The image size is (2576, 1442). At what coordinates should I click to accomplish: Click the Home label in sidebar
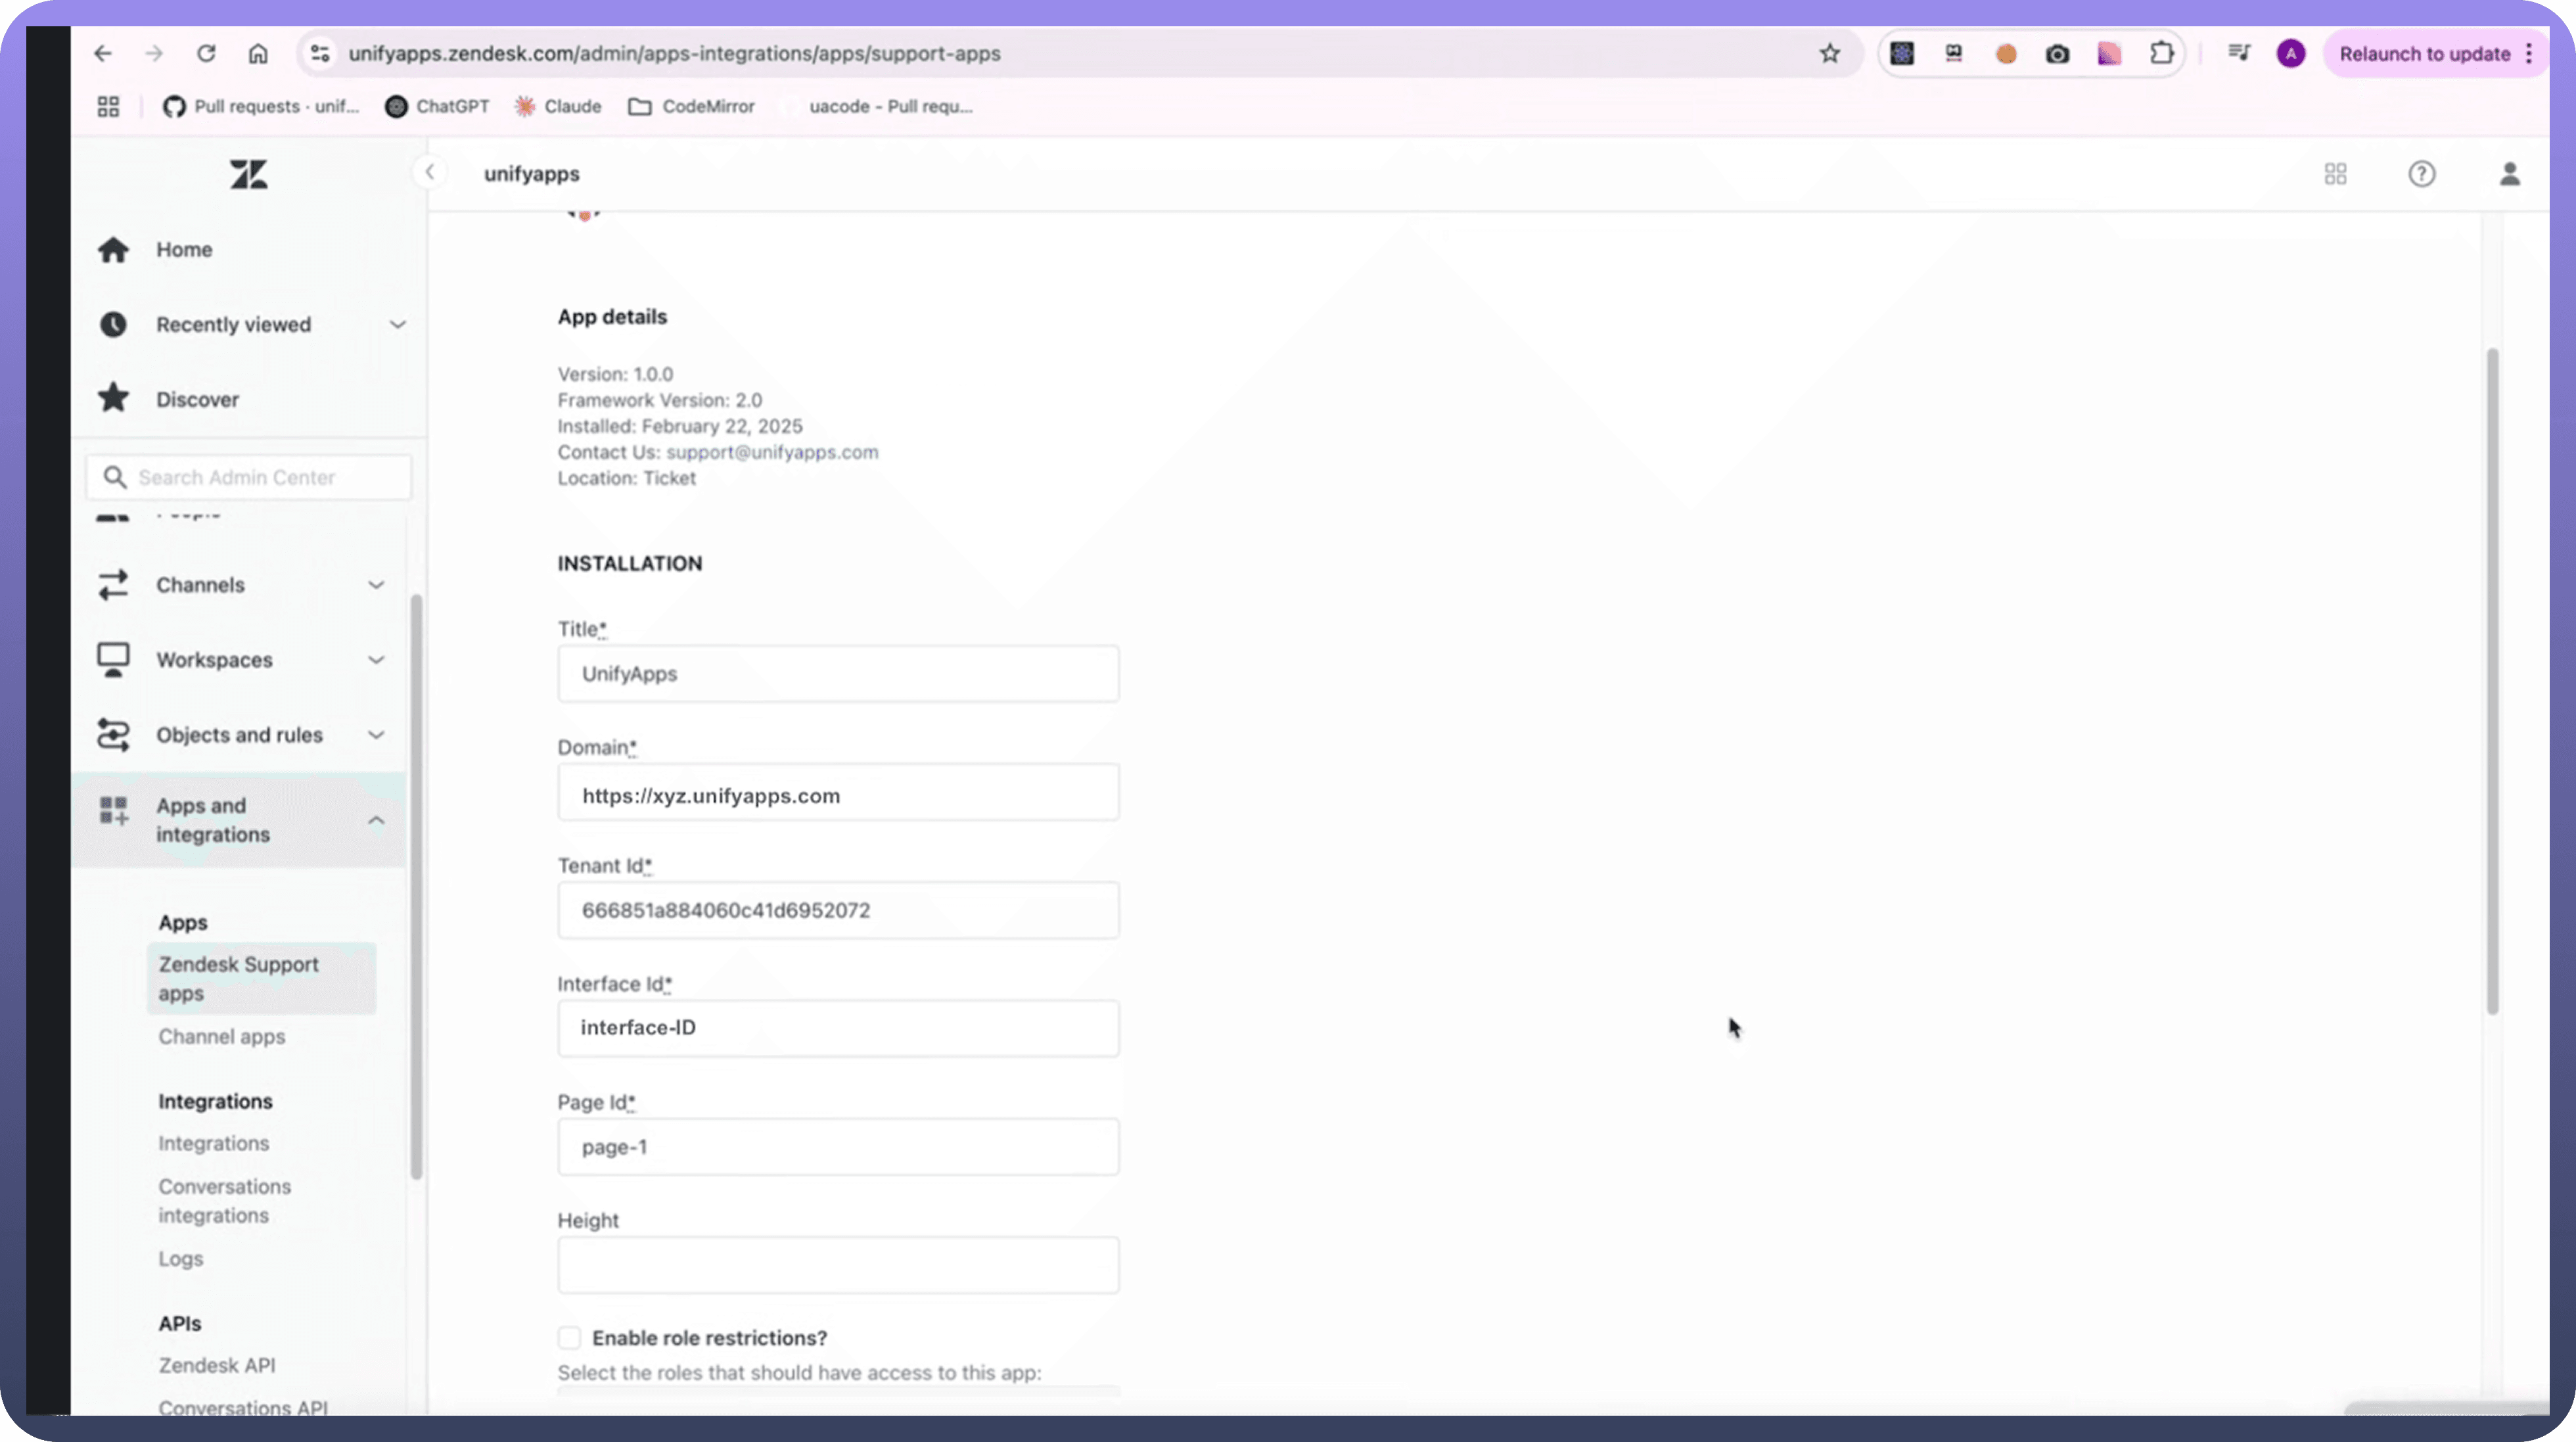tap(184, 250)
